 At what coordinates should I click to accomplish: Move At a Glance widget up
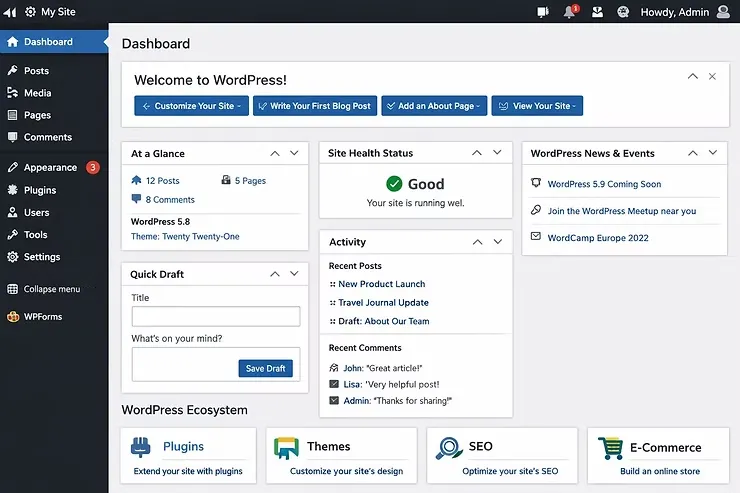pos(275,153)
